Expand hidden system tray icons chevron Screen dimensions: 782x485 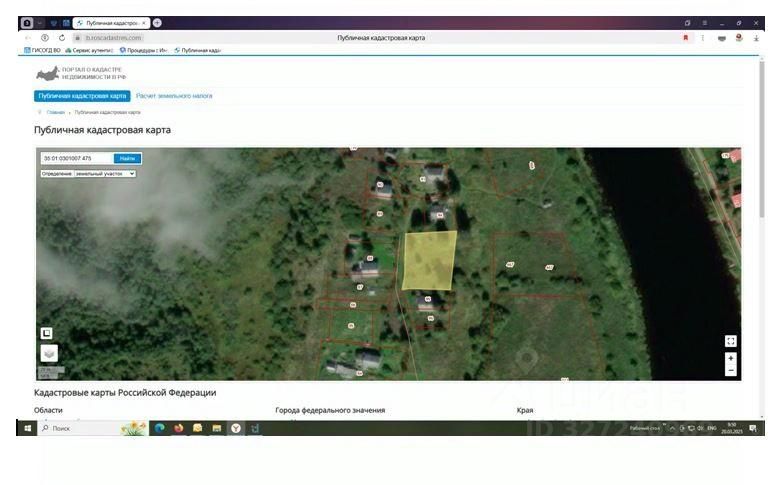(672, 428)
